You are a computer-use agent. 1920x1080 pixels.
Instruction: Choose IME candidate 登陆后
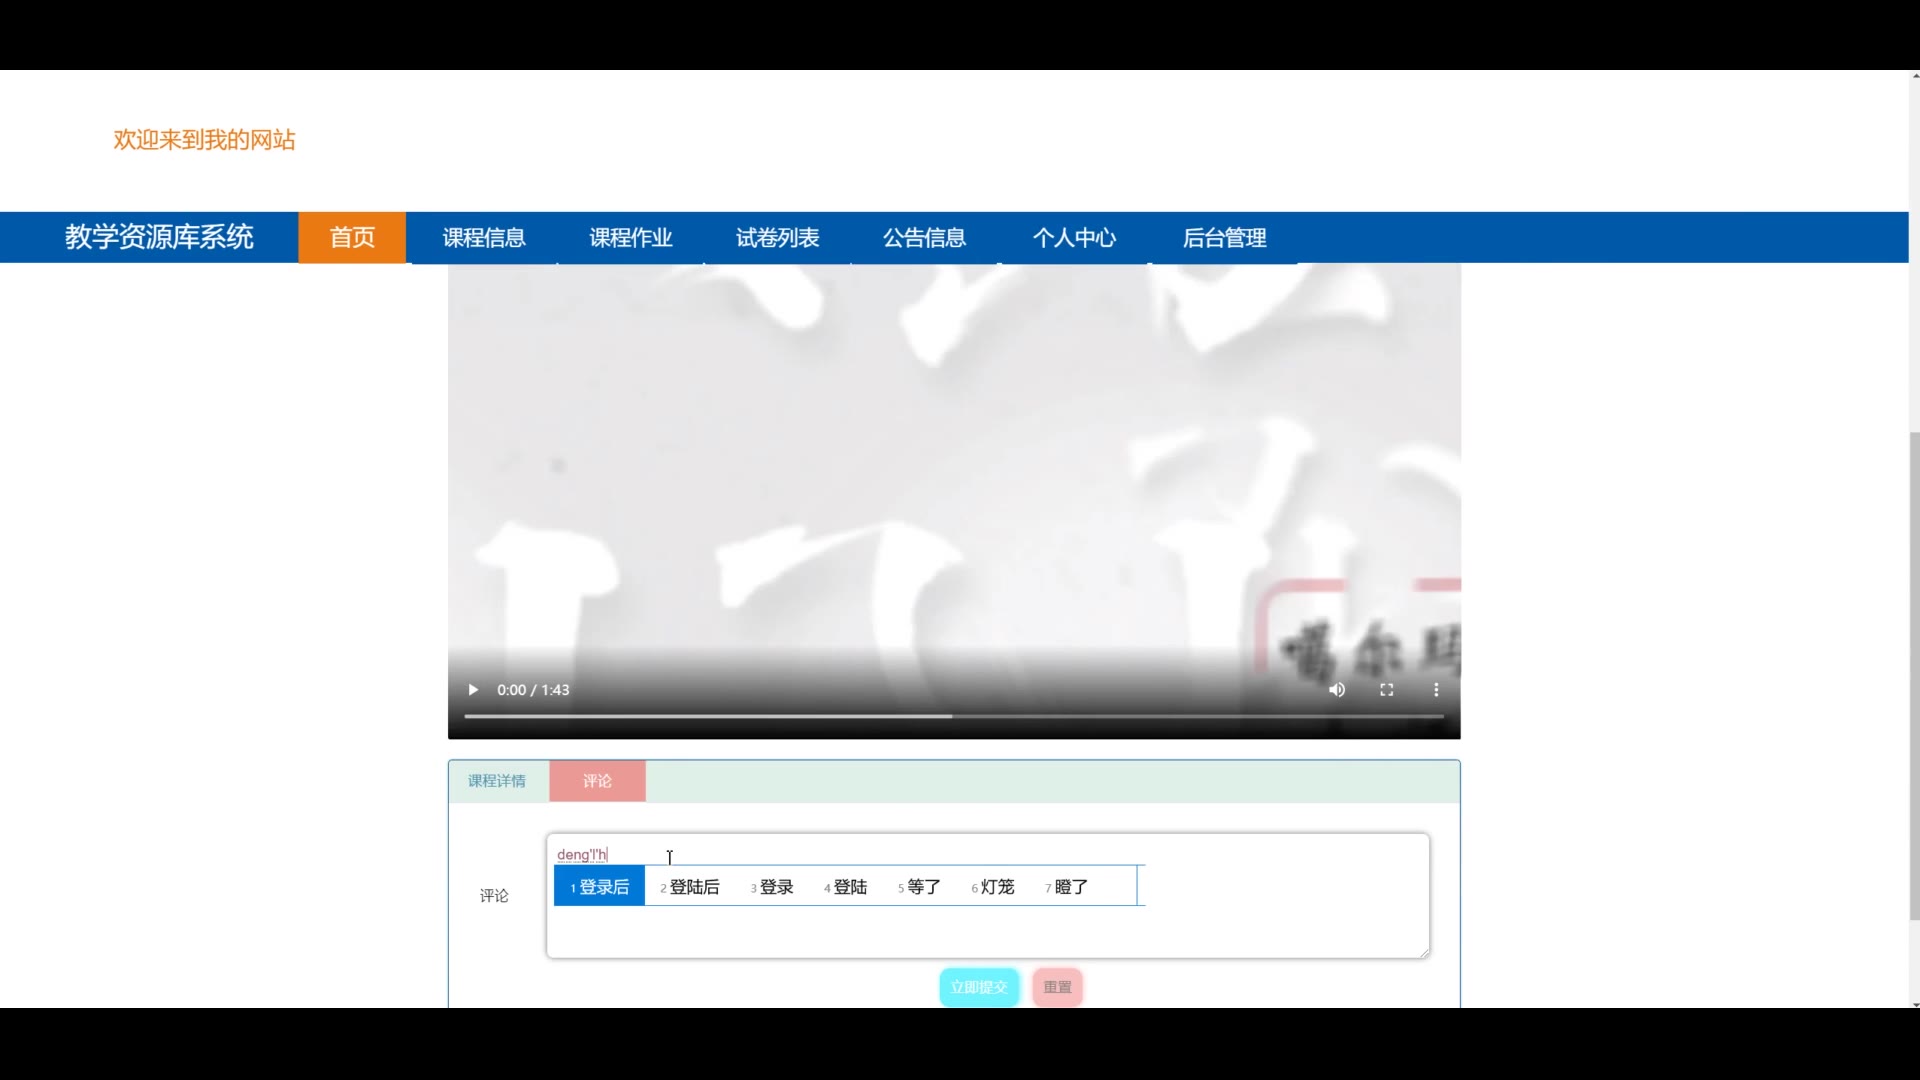click(x=691, y=887)
